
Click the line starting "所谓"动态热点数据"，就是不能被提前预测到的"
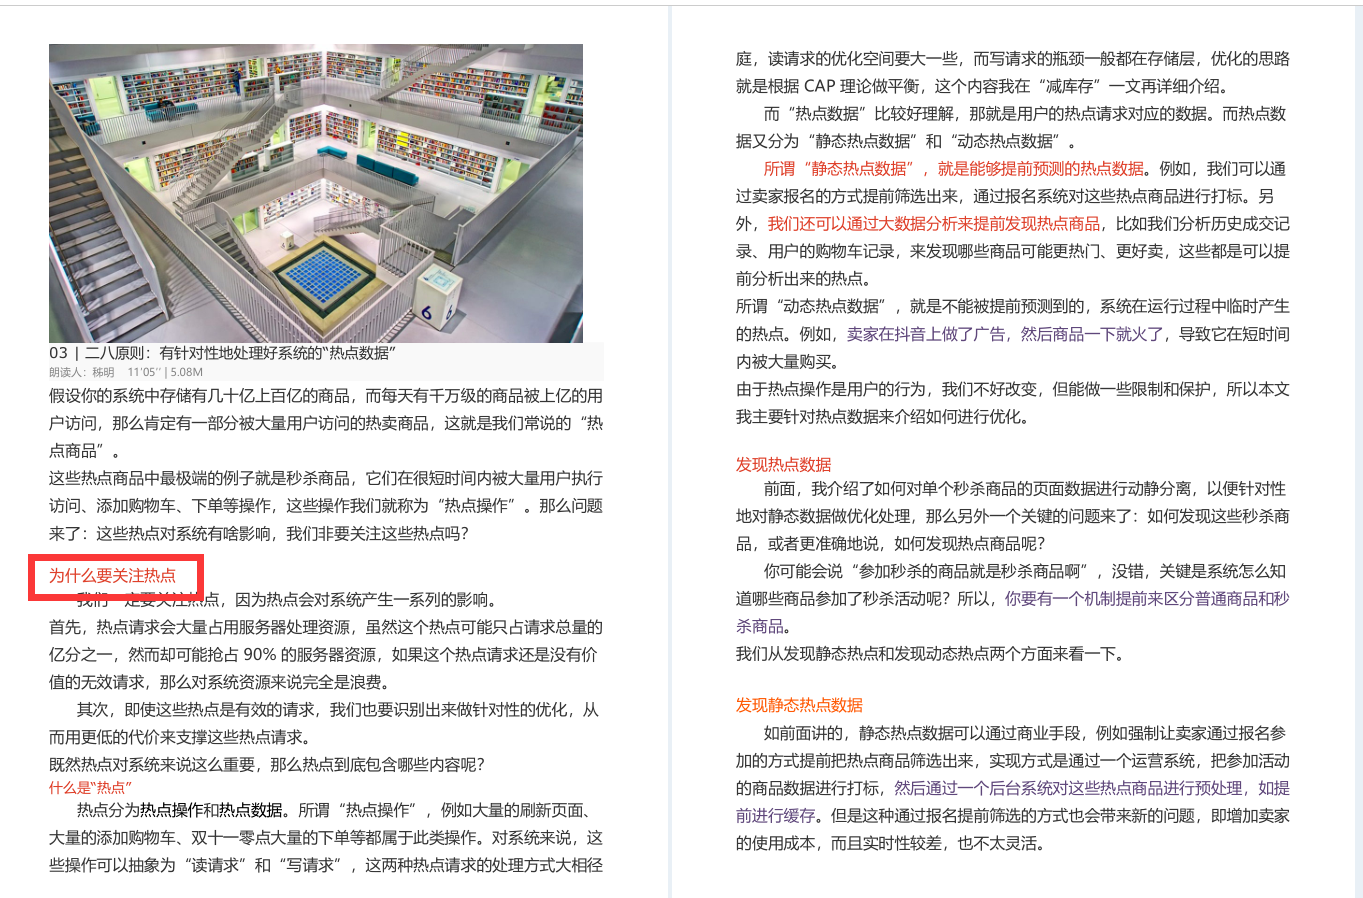[x=1013, y=306]
